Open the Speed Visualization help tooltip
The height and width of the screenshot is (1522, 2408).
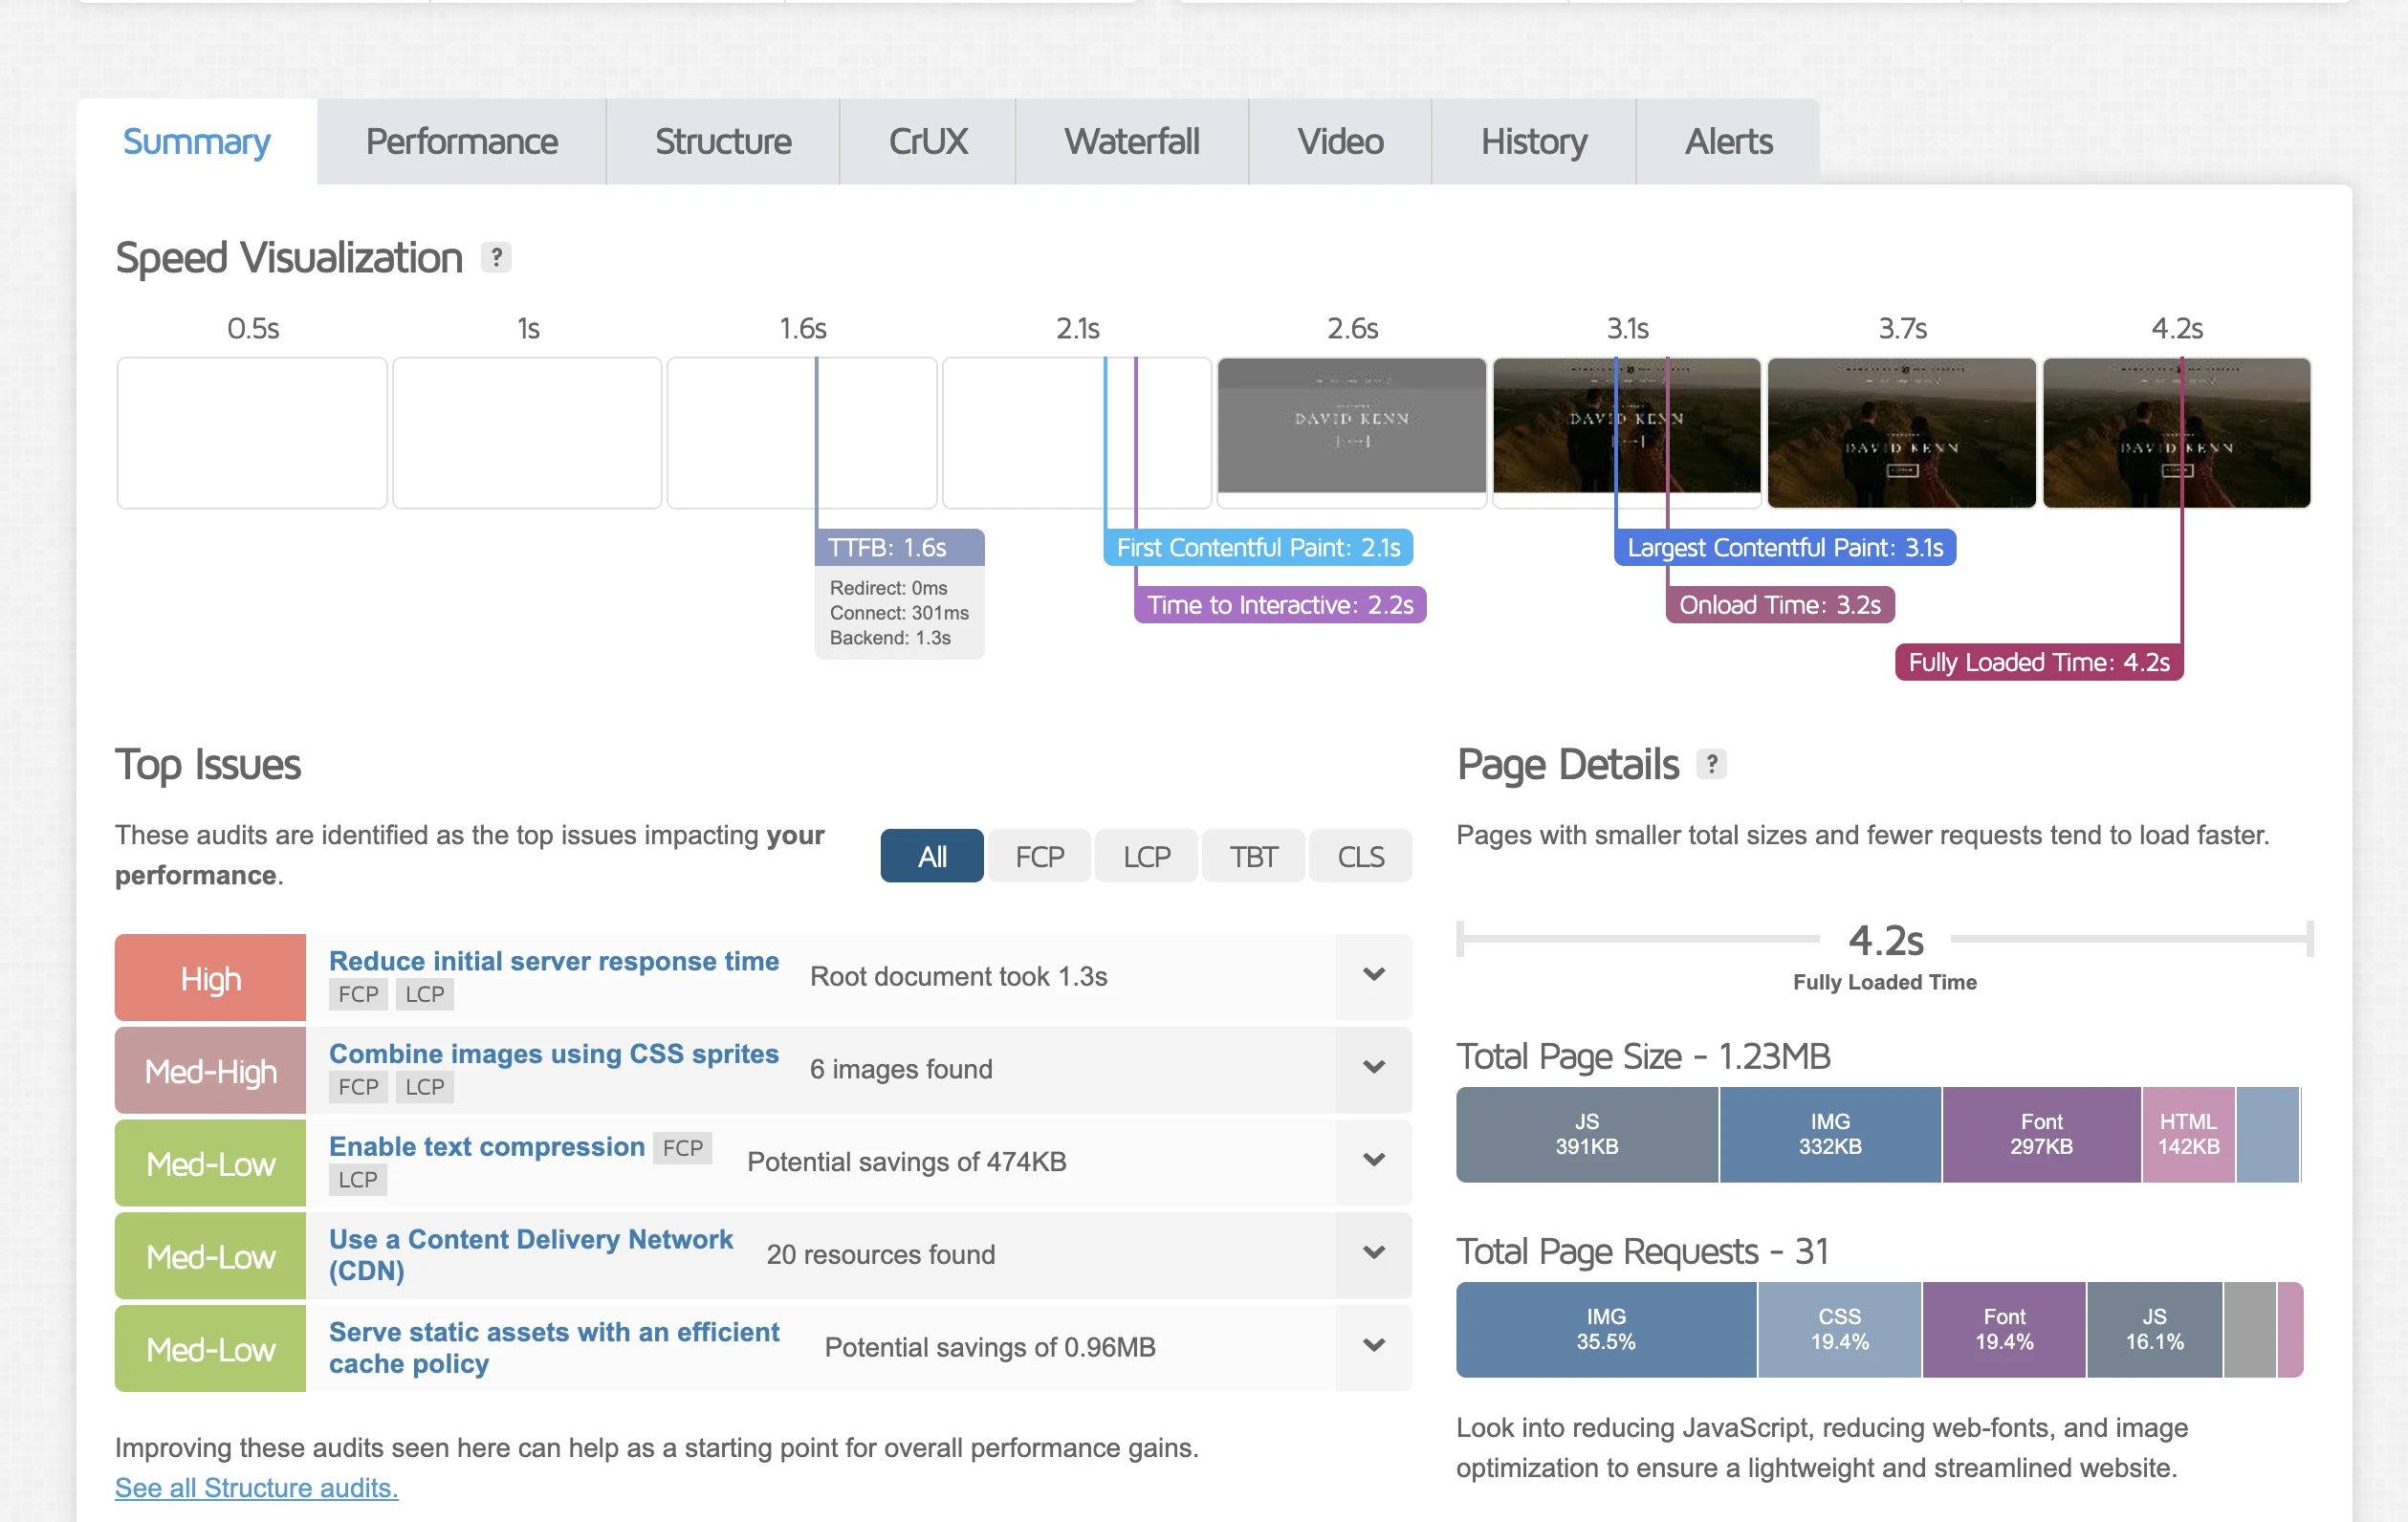pos(497,257)
